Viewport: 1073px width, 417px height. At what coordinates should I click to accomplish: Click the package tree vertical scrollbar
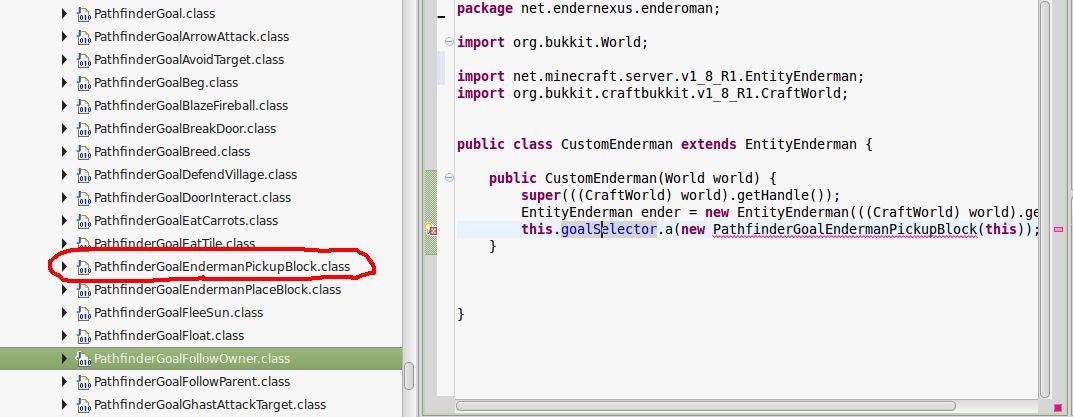click(409, 376)
